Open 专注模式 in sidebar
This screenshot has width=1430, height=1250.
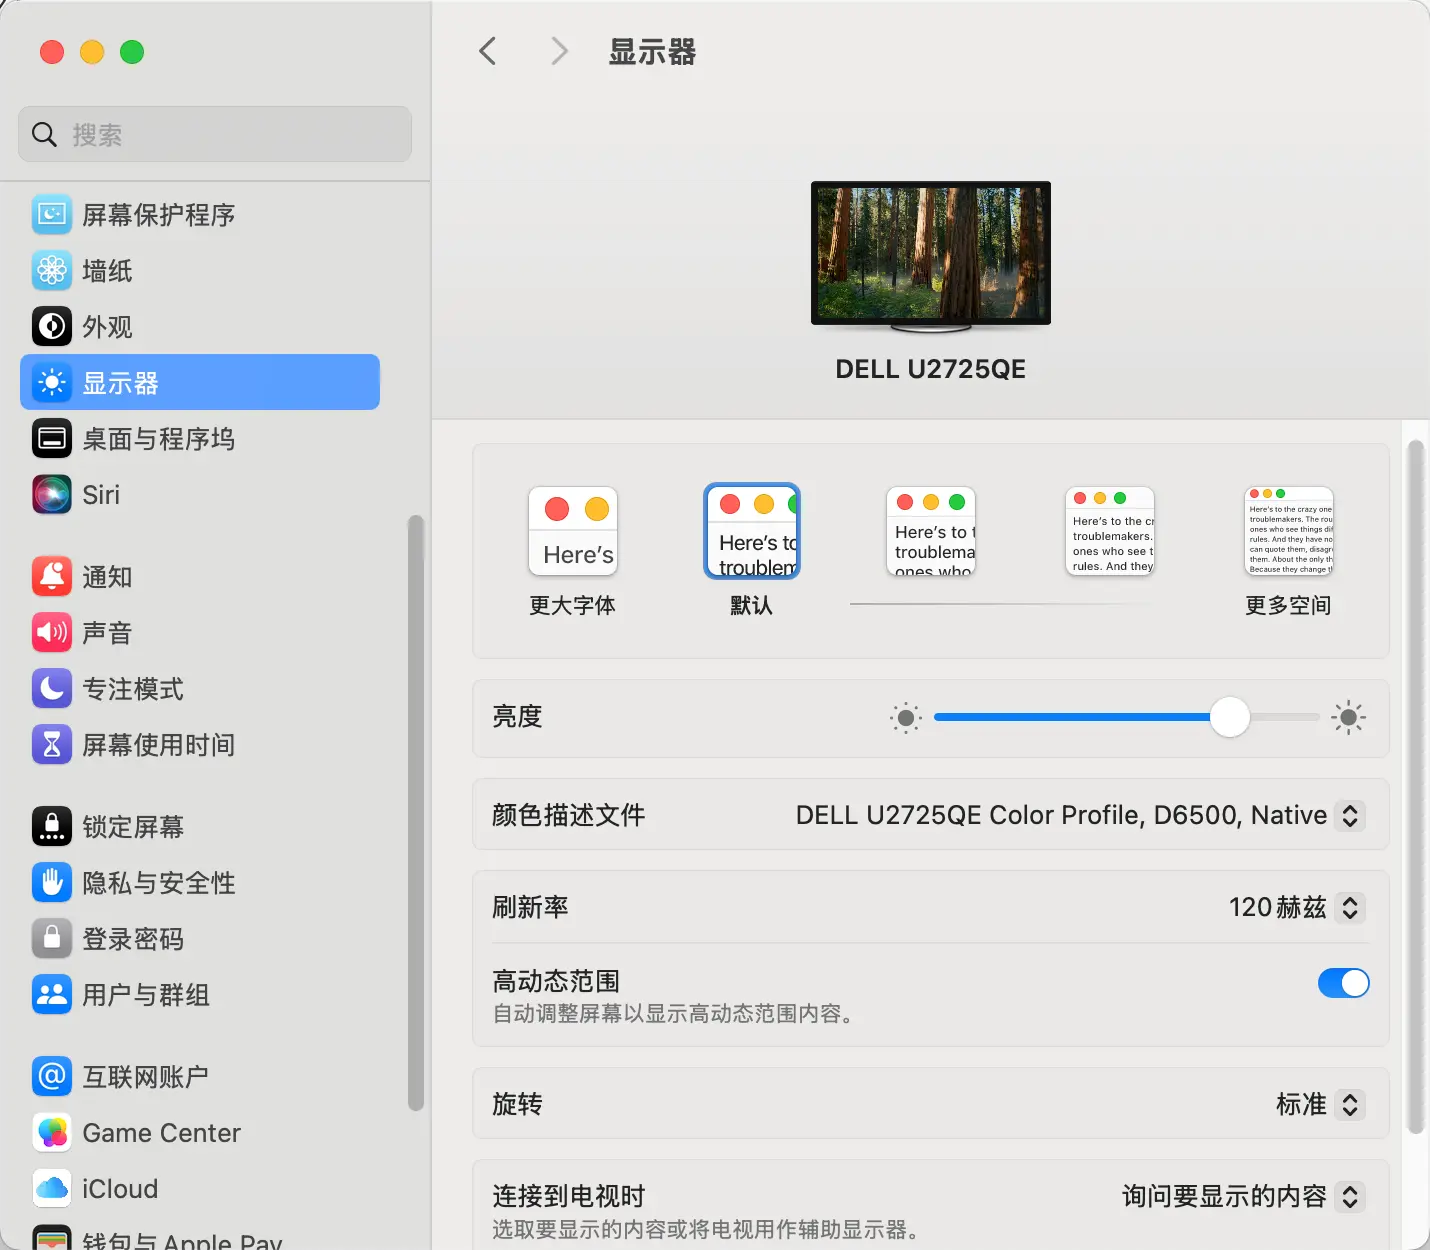200,688
